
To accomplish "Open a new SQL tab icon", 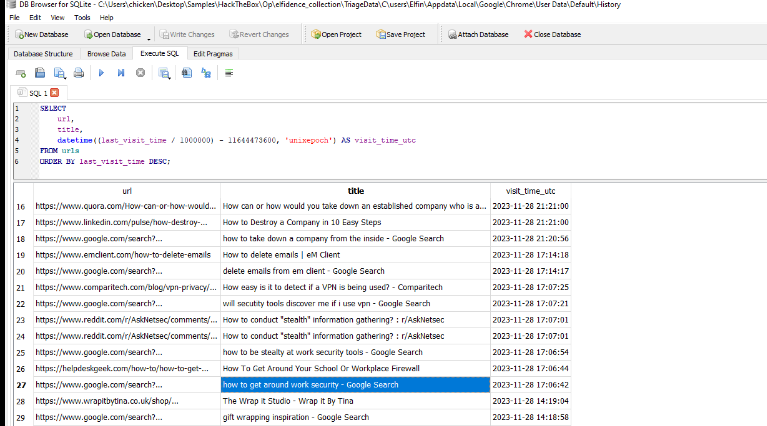I will (x=21, y=73).
